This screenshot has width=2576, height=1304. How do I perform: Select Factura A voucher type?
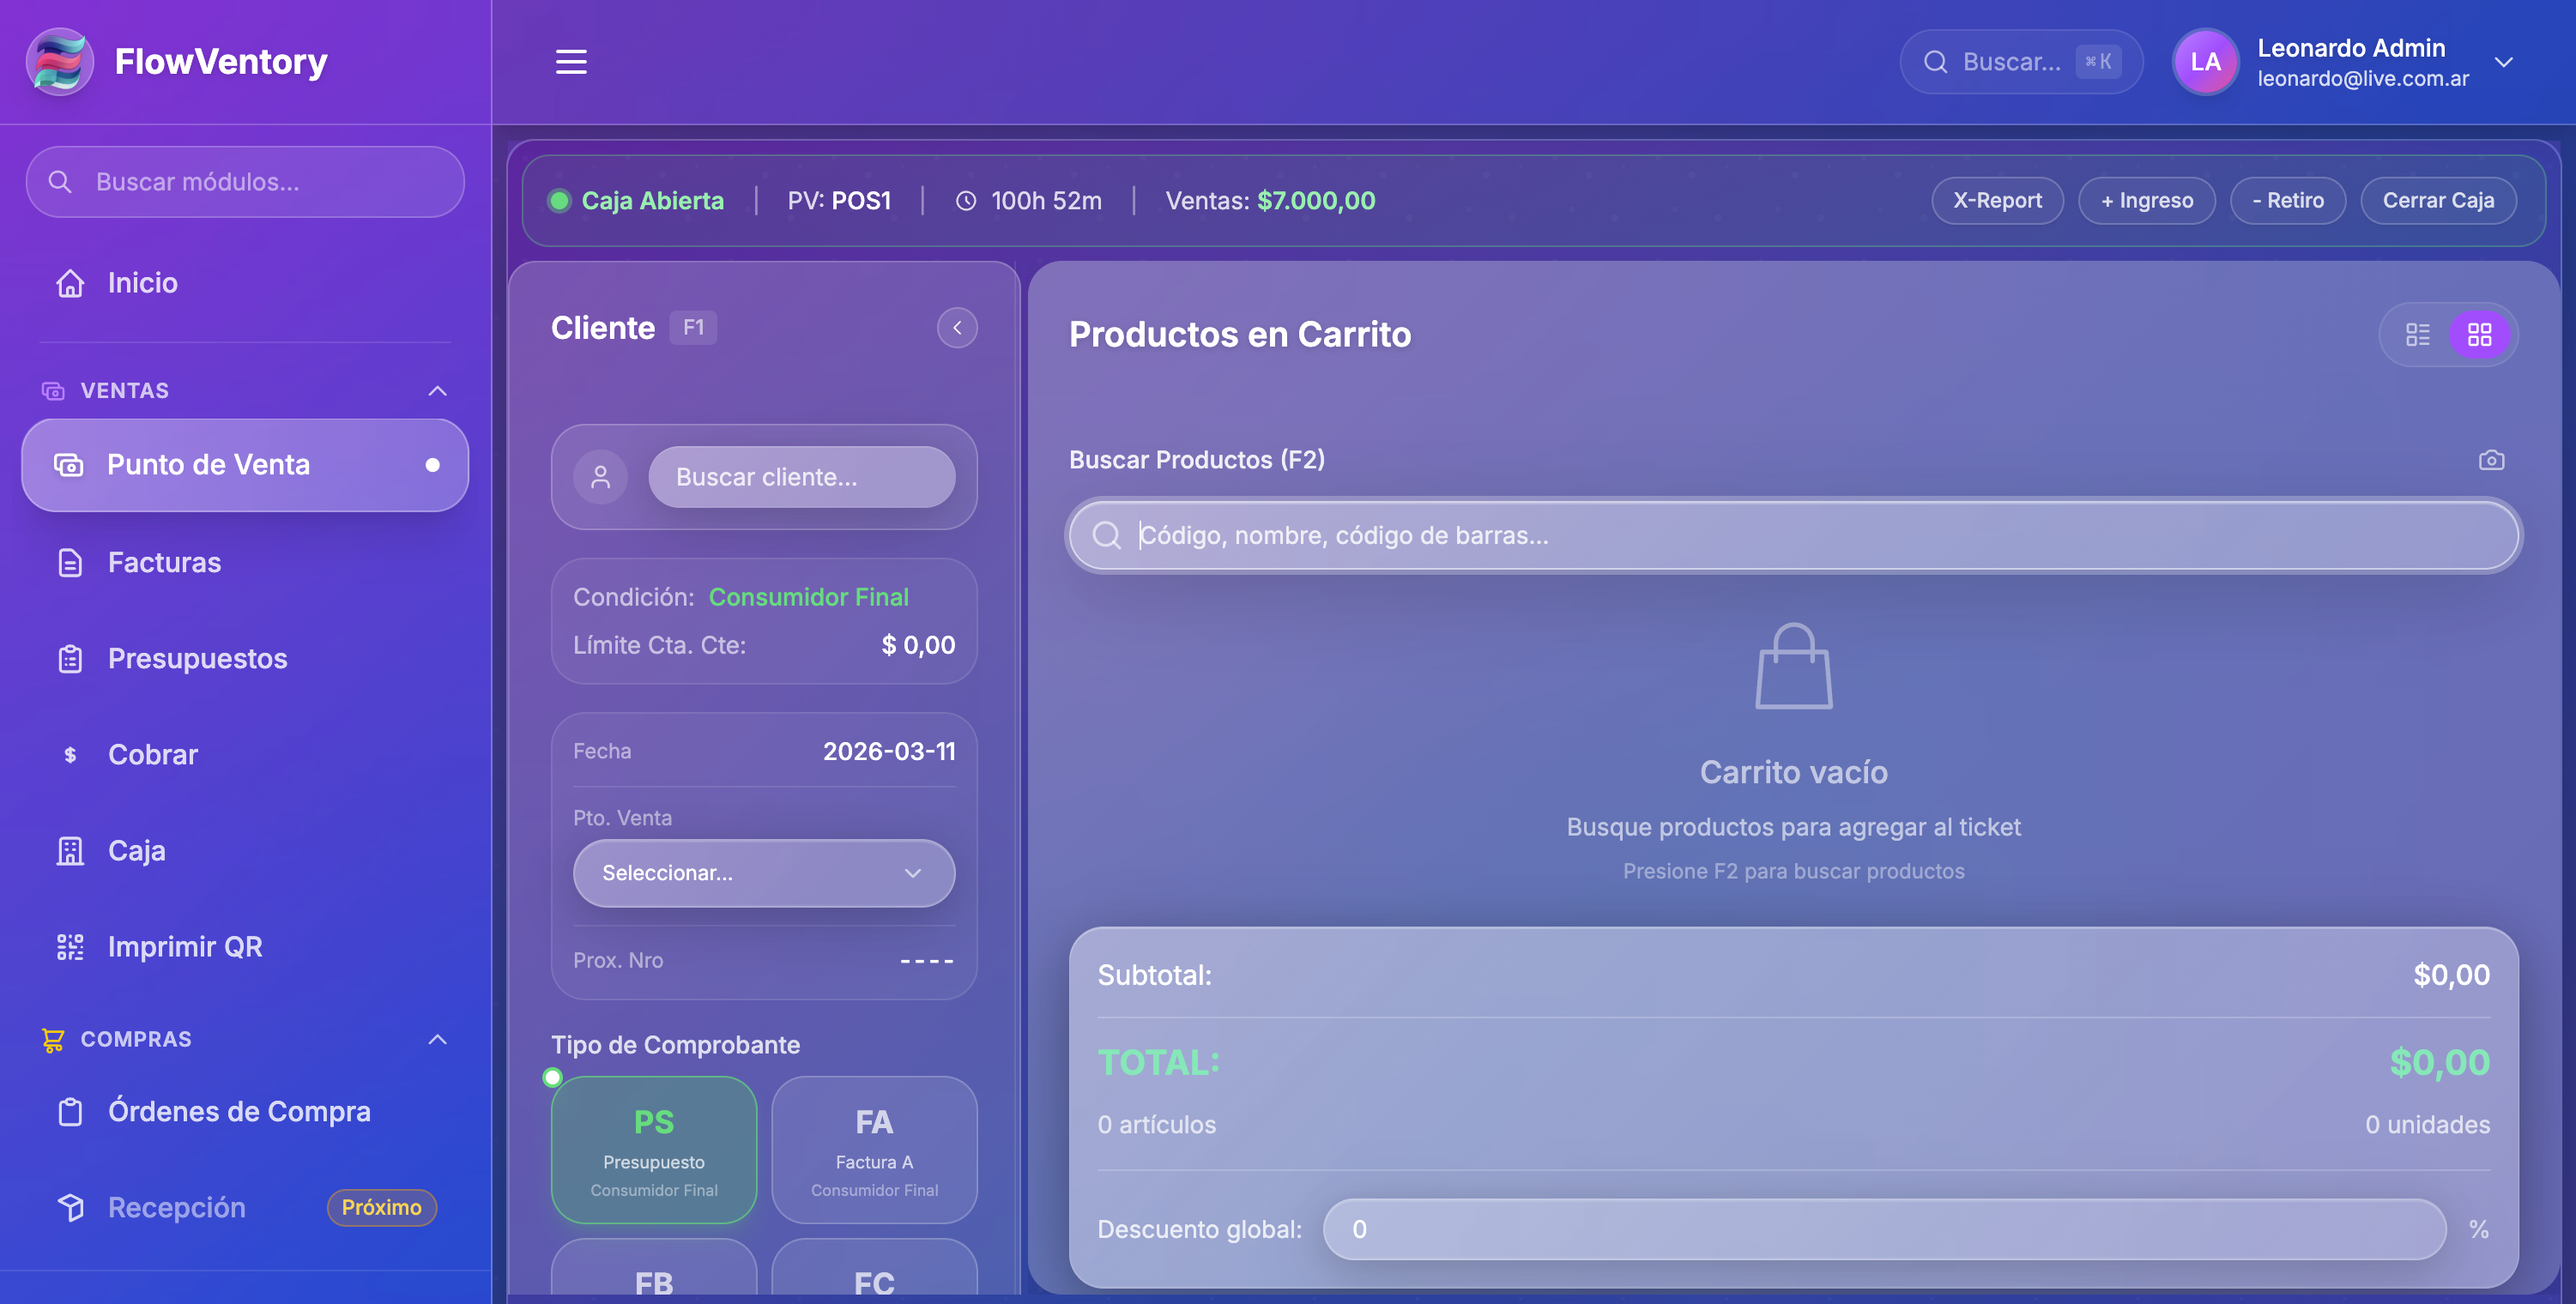[x=874, y=1149]
